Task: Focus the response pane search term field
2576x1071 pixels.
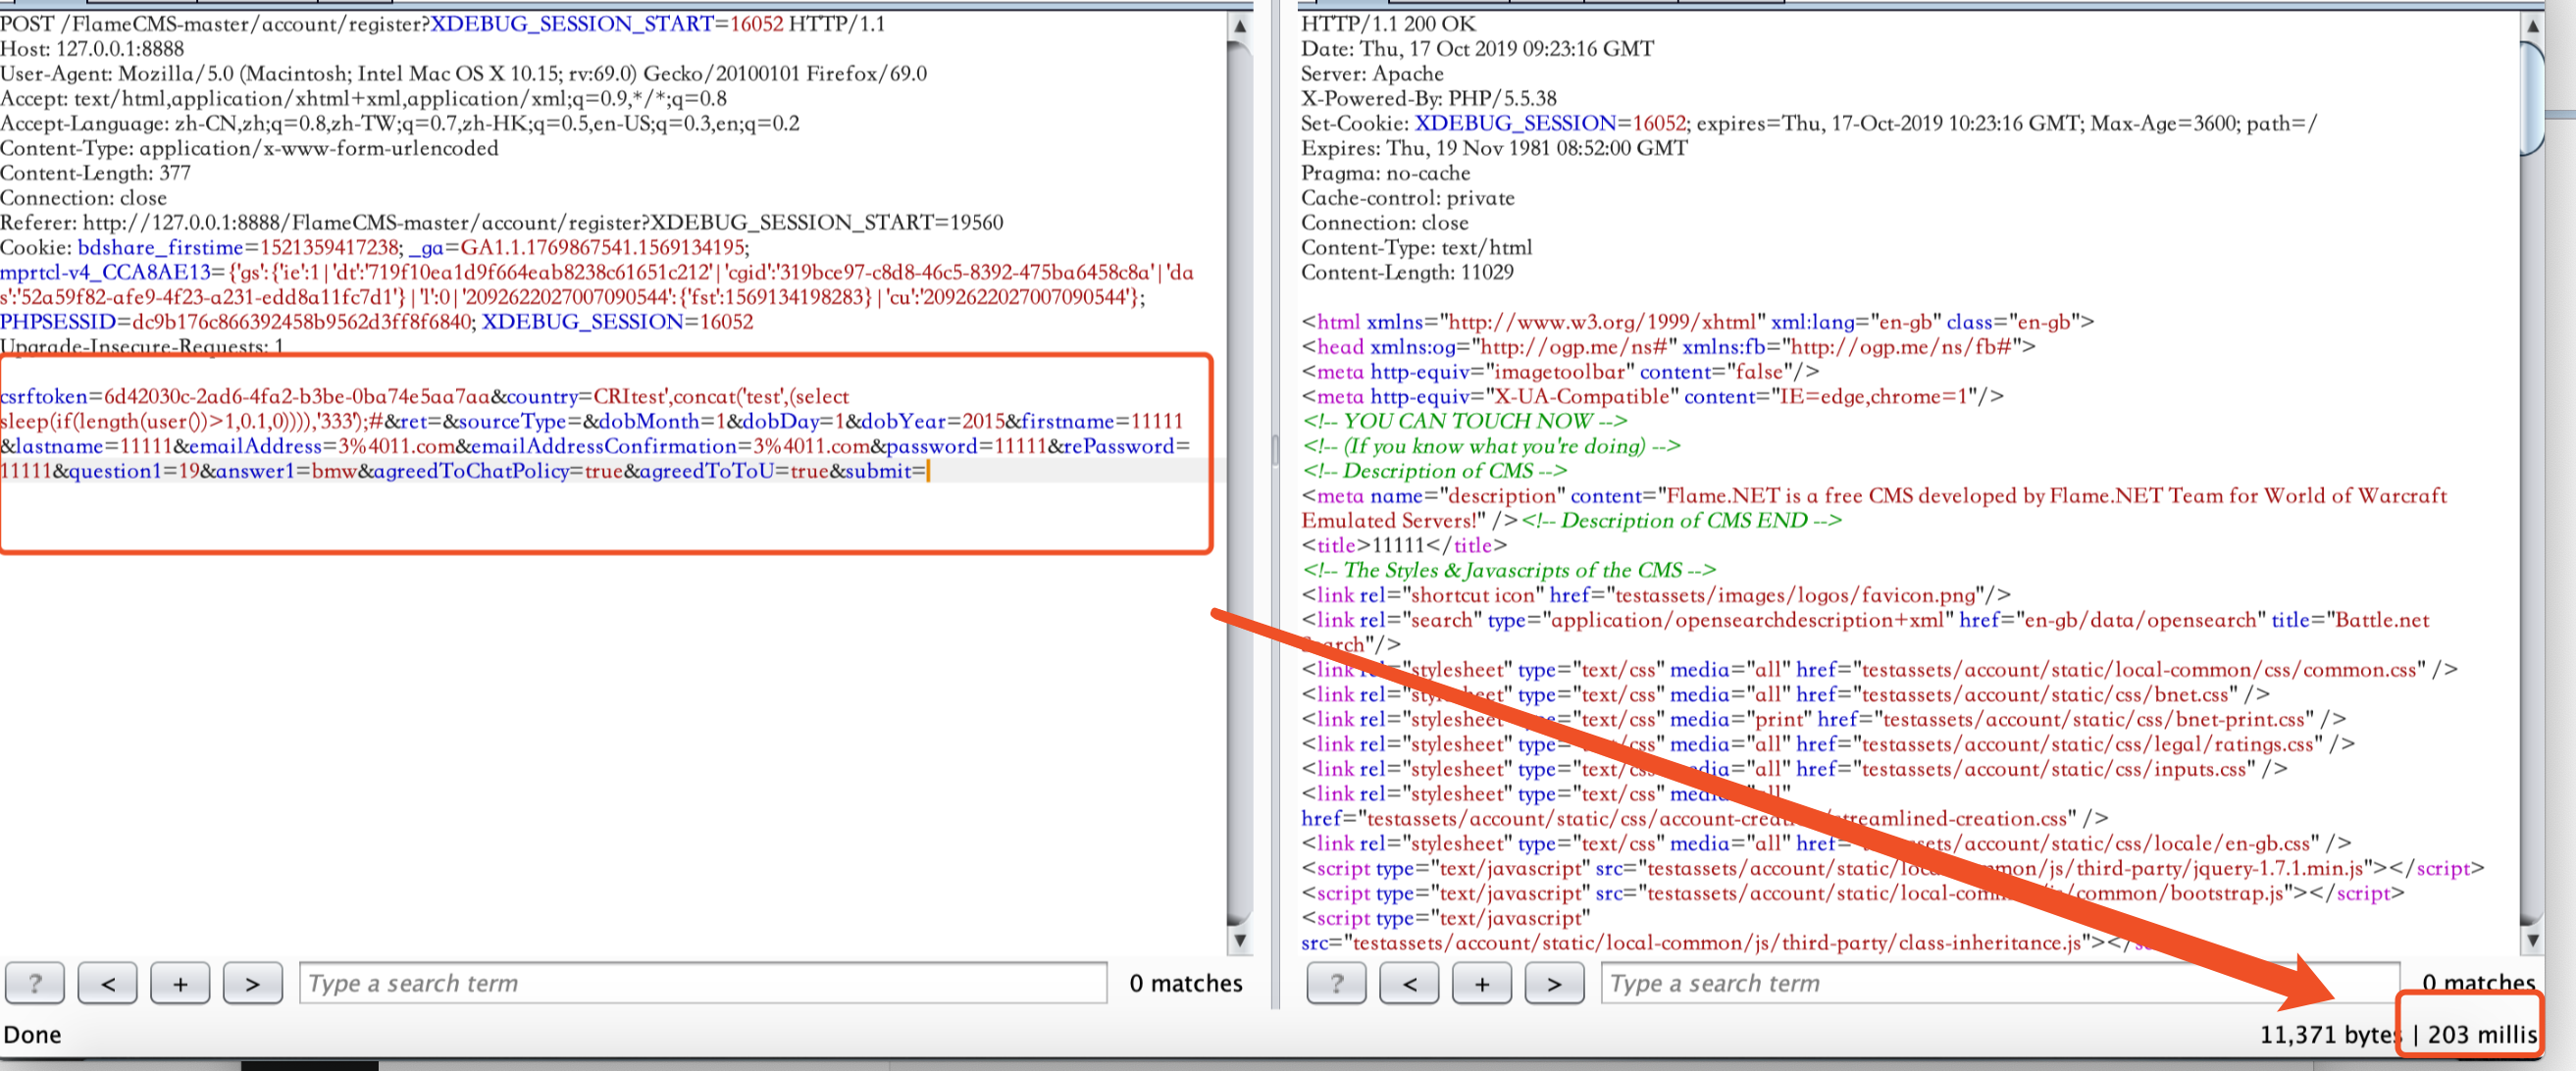Action: (2000, 983)
